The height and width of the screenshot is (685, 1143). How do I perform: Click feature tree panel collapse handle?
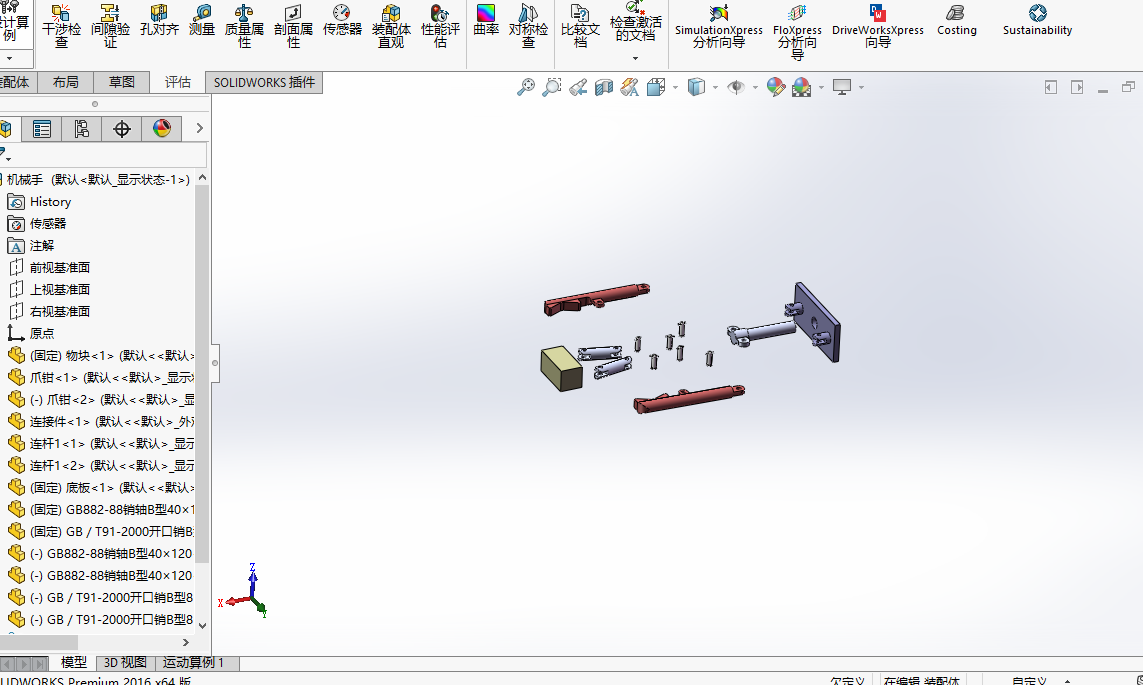(215, 363)
